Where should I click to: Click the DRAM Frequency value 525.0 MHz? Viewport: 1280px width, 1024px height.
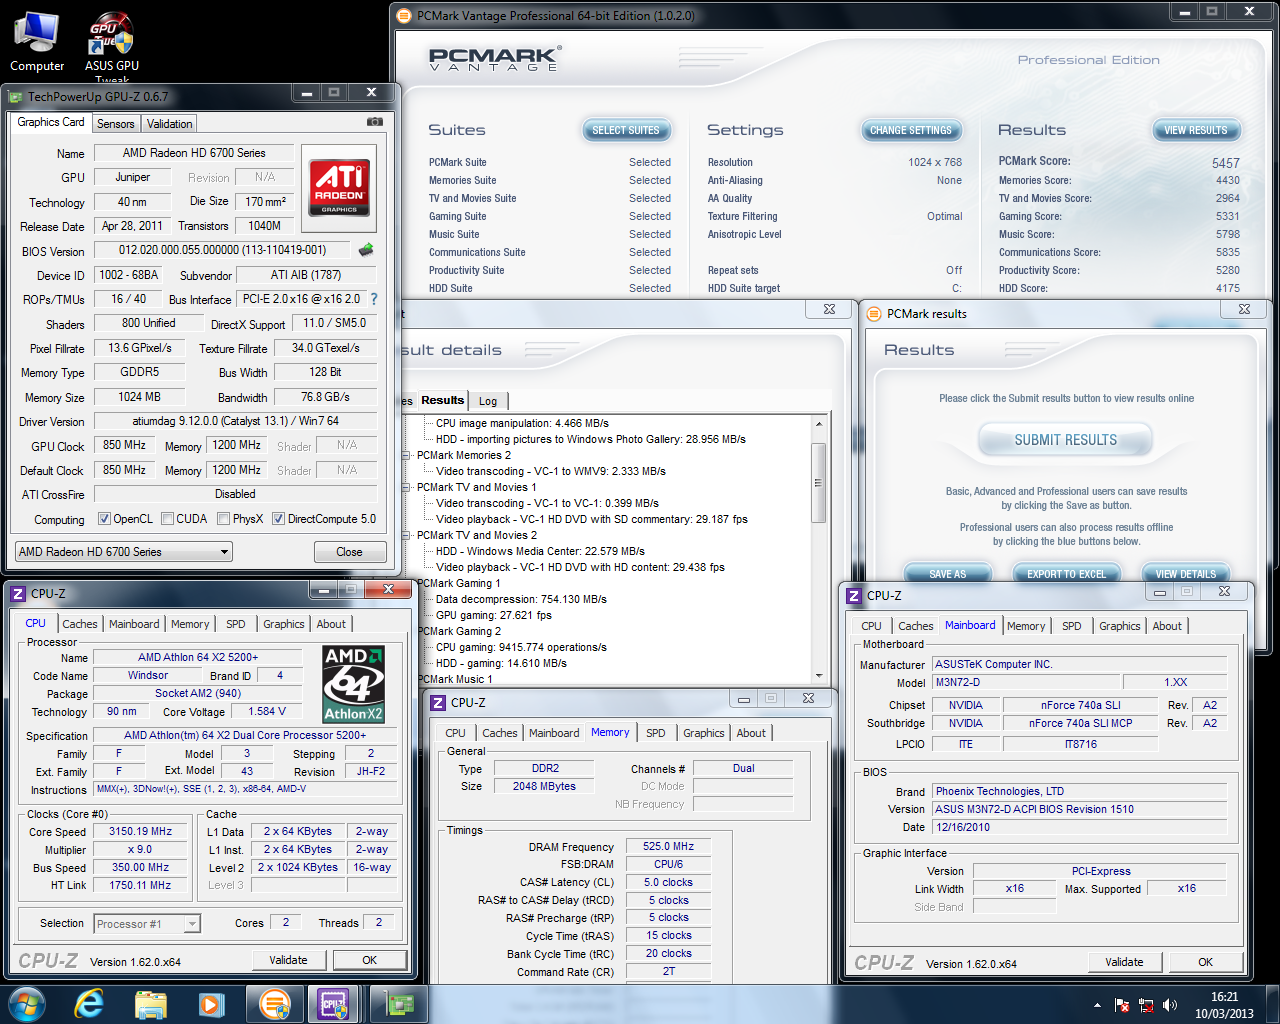click(x=668, y=846)
